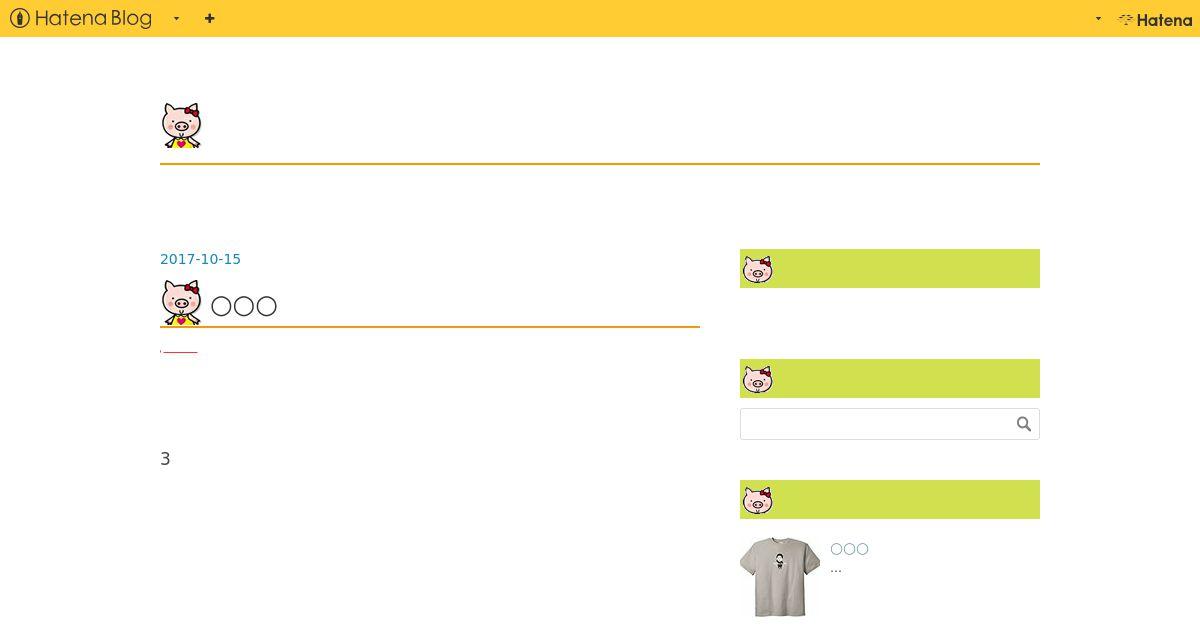Open the gray T-shirt thumbnail
The image size is (1200, 630).
tap(780, 577)
